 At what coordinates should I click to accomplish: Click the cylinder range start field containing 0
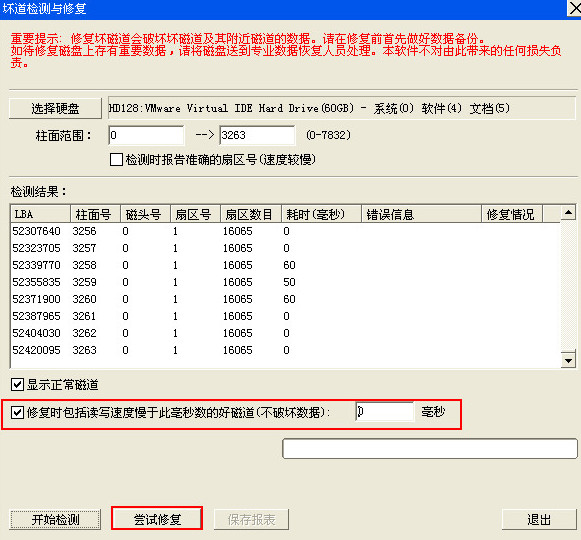pos(146,135)
